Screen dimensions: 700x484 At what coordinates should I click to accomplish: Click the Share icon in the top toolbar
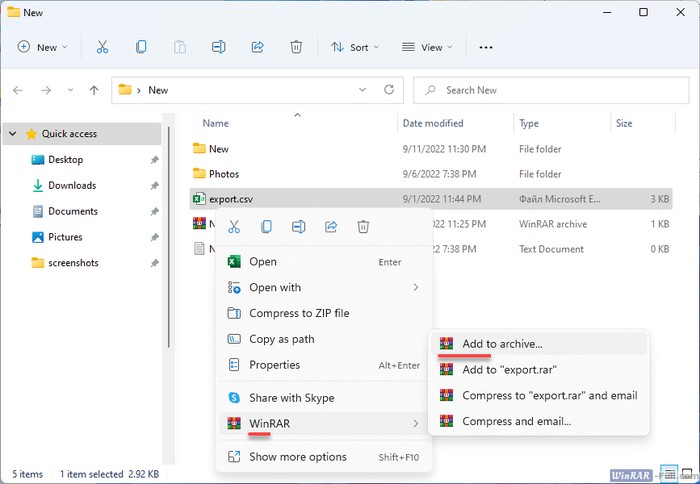pos(257,47)
